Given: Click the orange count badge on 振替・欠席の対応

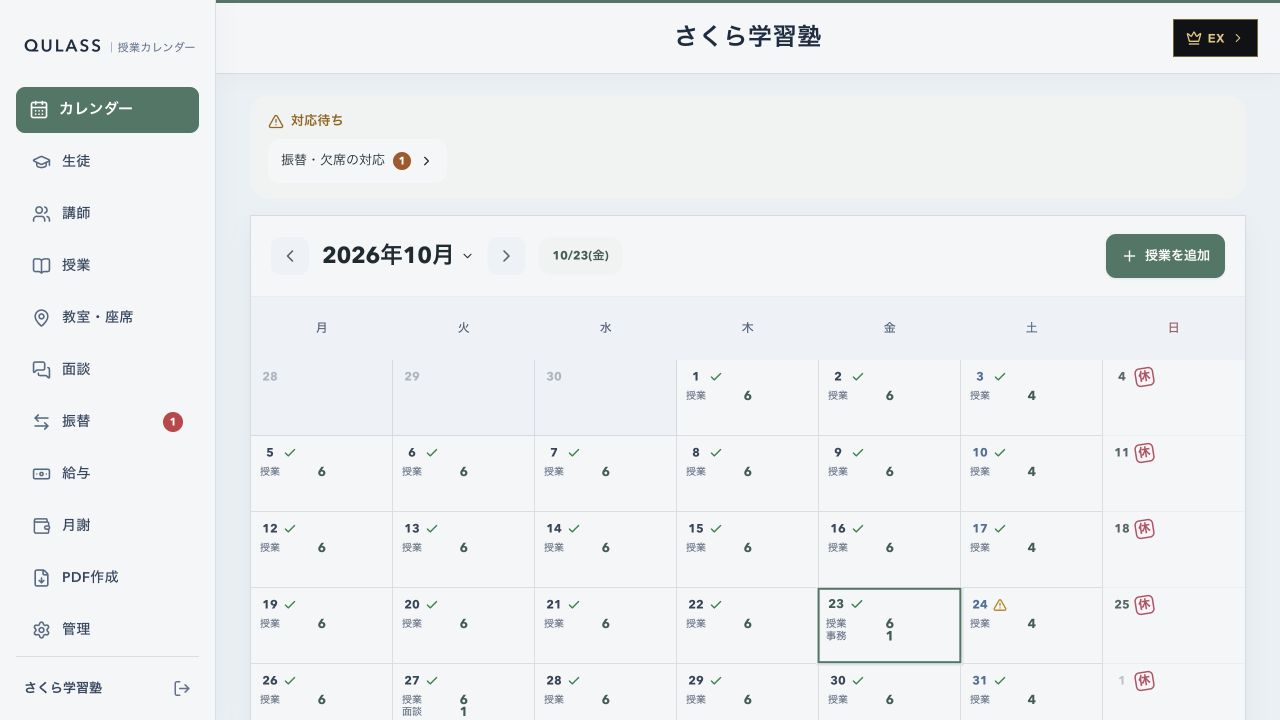Looking at the screenshot, I should coord(402,161).
